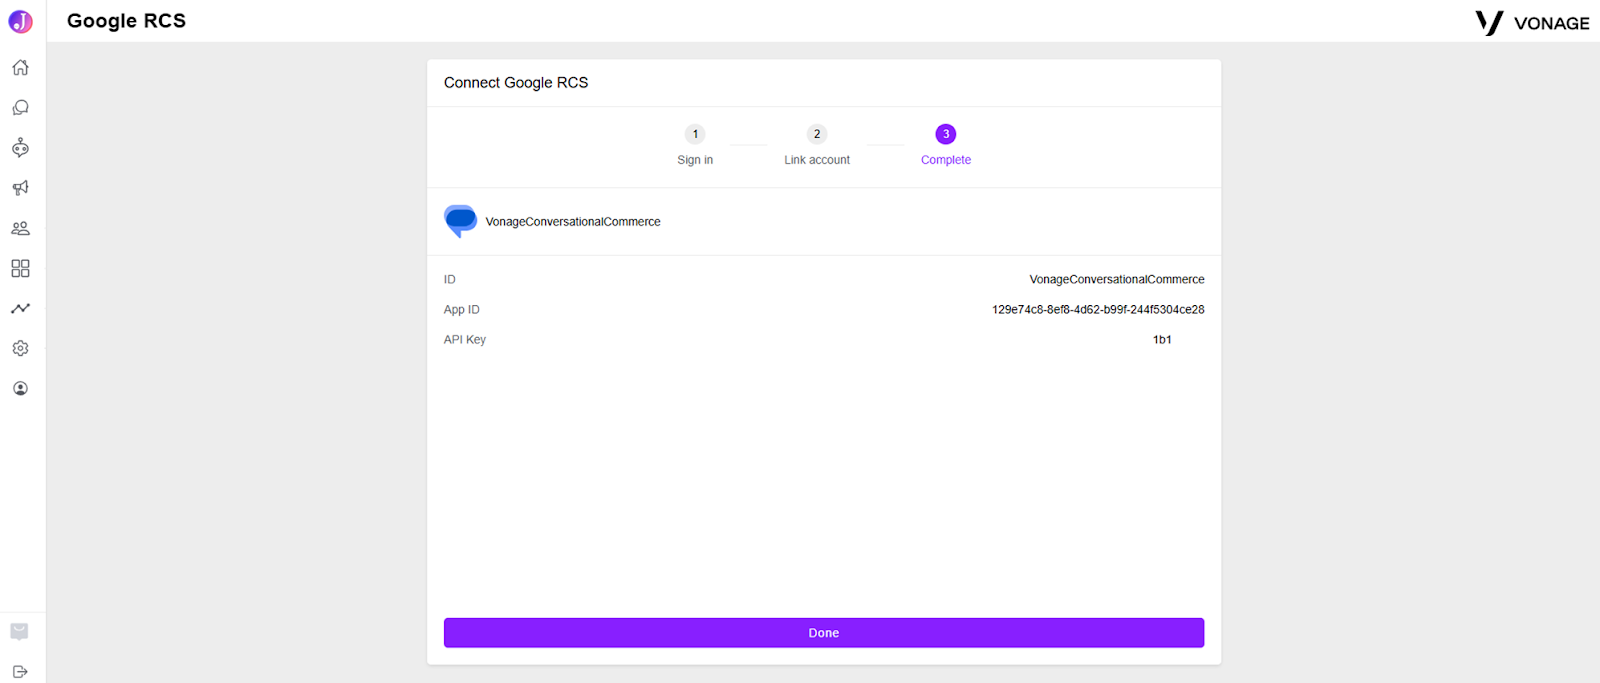Click the Connect Google RCS heading
The image size is (1600, 683).
pyautogui.click(x=516, y=83)
